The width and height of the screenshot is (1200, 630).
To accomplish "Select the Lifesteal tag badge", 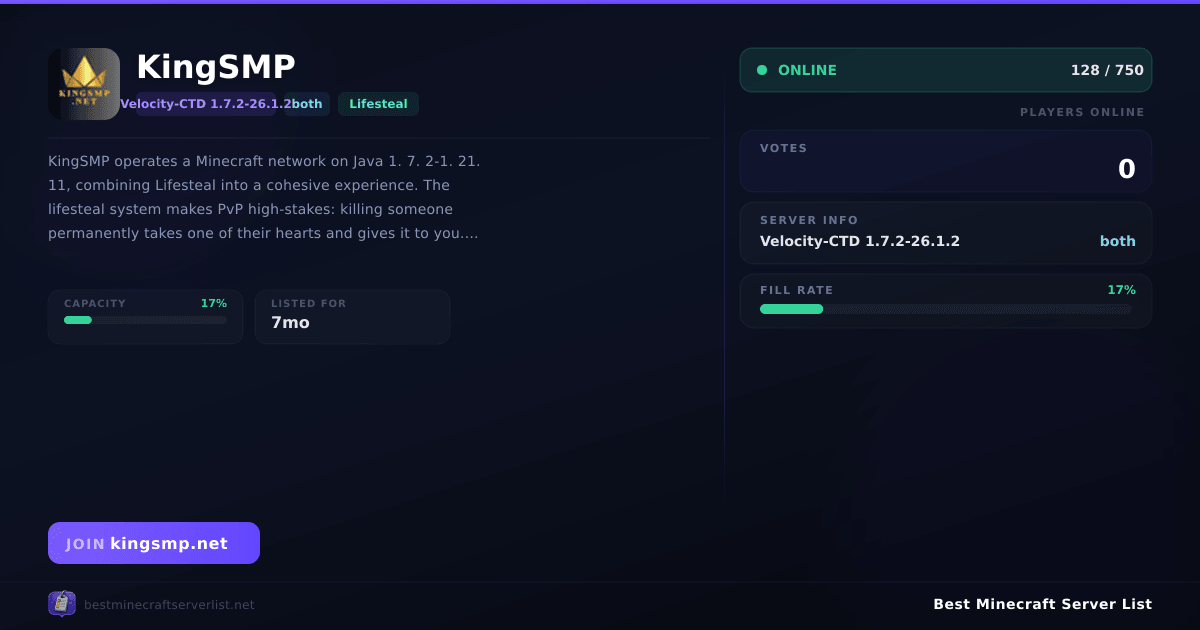I will tap(378, 104).
